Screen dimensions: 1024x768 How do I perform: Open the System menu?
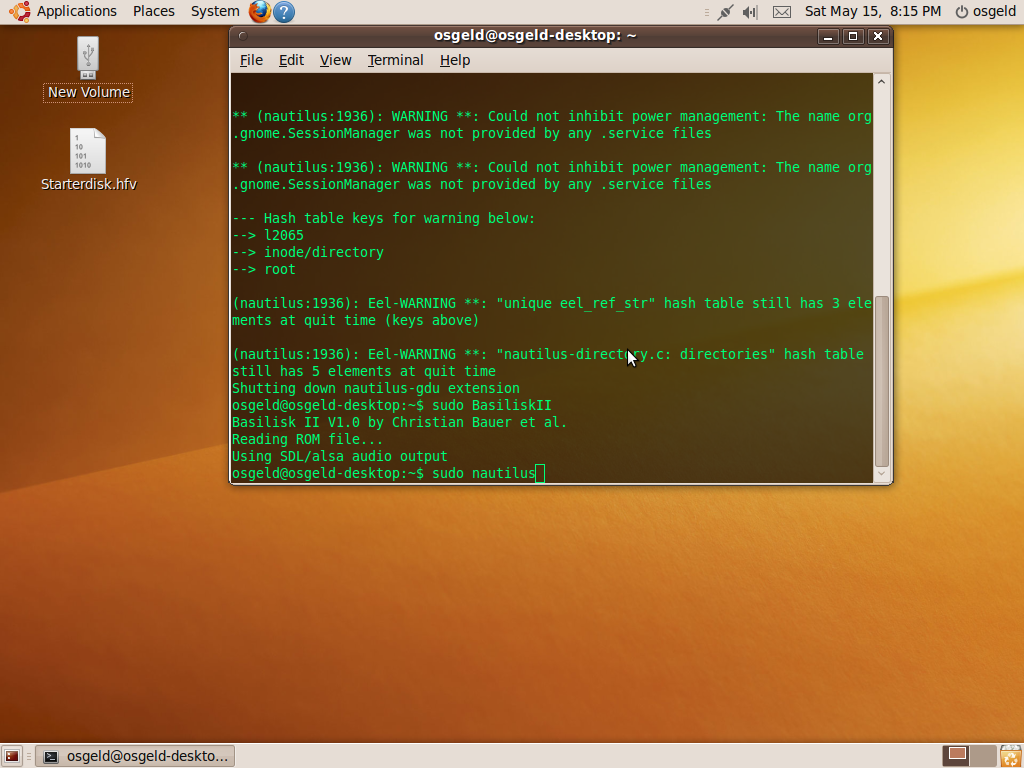point(215,11)
